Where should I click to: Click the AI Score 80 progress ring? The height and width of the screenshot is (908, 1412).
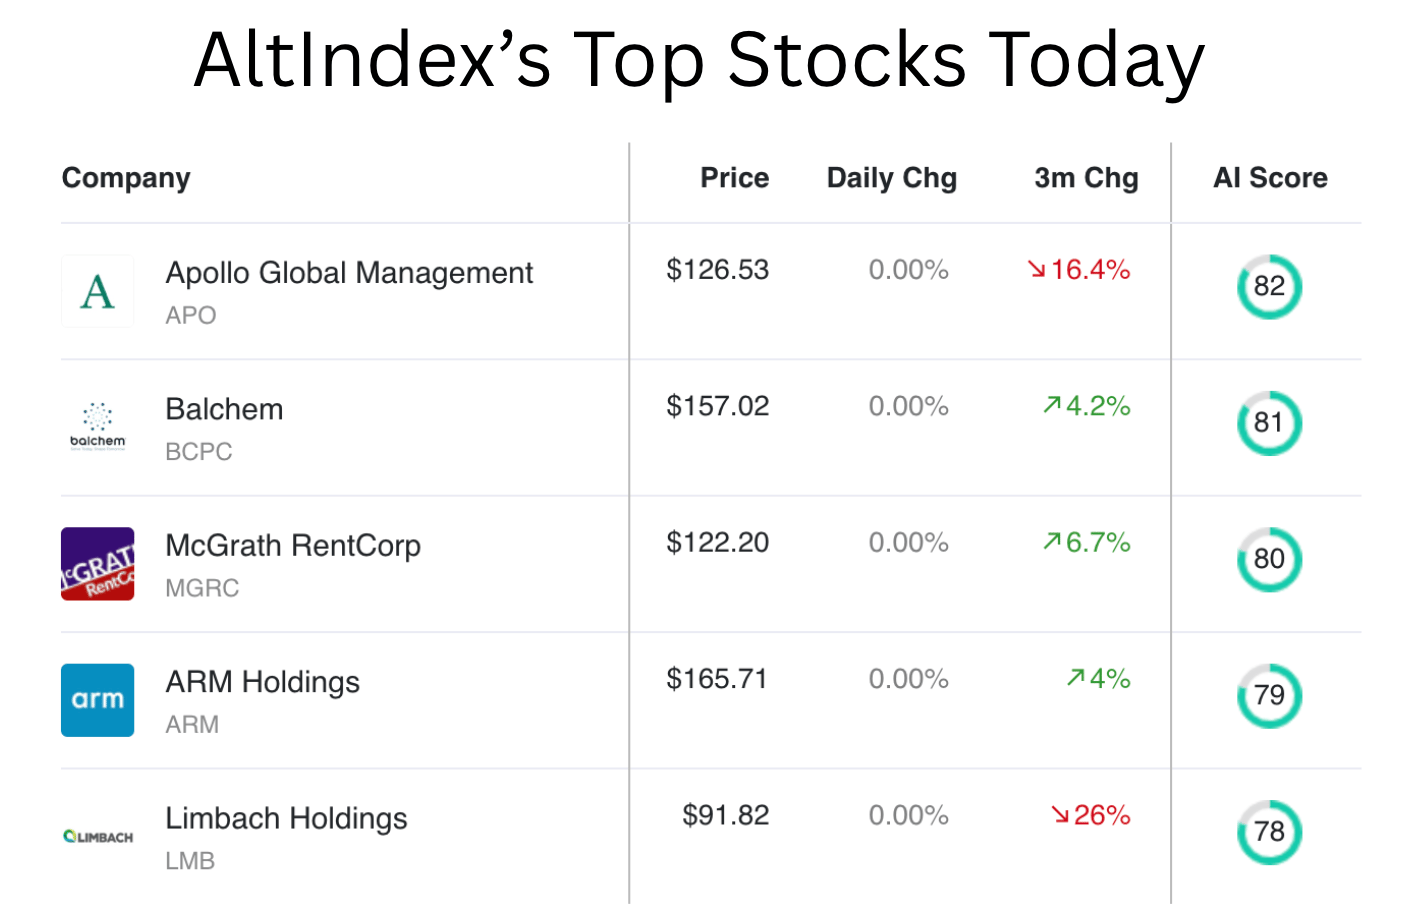click(1269, 559)
